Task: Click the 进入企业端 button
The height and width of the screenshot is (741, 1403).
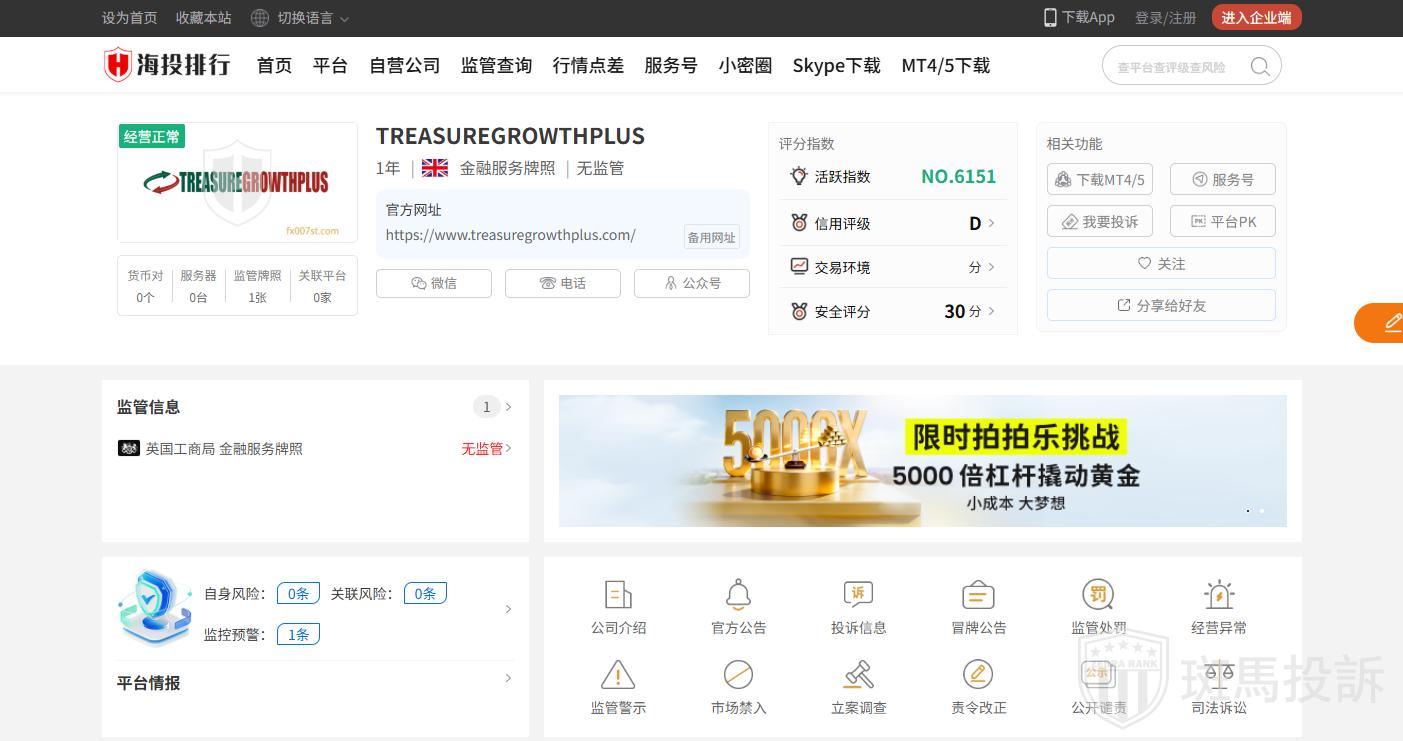Action: (1256, 18)
